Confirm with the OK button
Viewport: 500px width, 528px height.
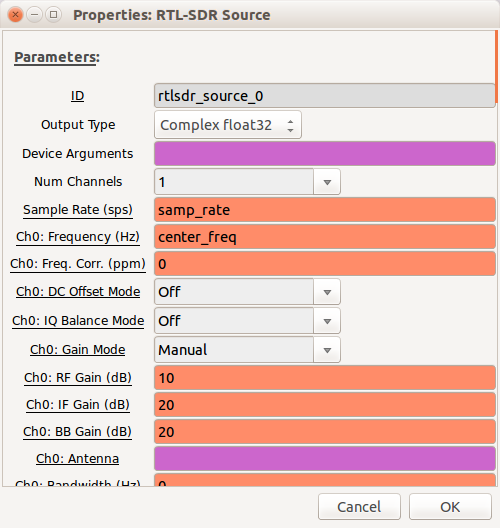pos(450,507)
